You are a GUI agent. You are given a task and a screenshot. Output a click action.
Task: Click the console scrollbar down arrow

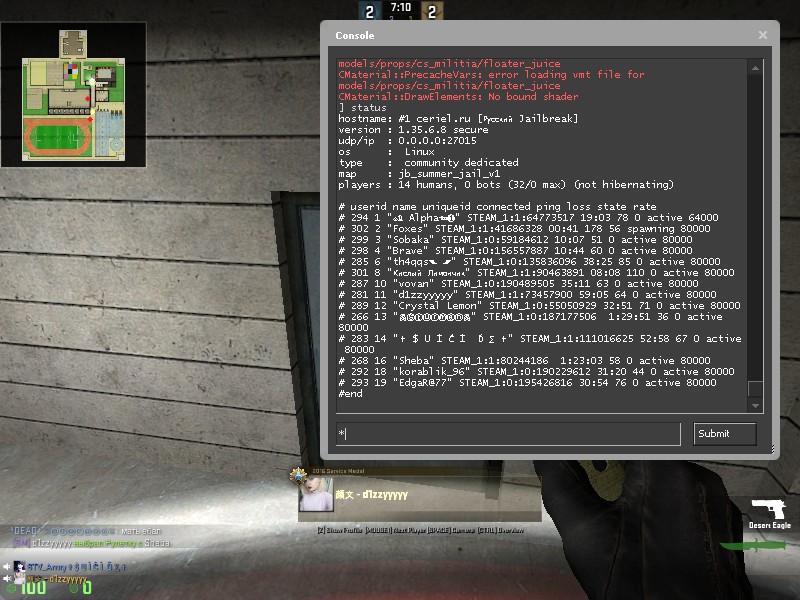755,403
